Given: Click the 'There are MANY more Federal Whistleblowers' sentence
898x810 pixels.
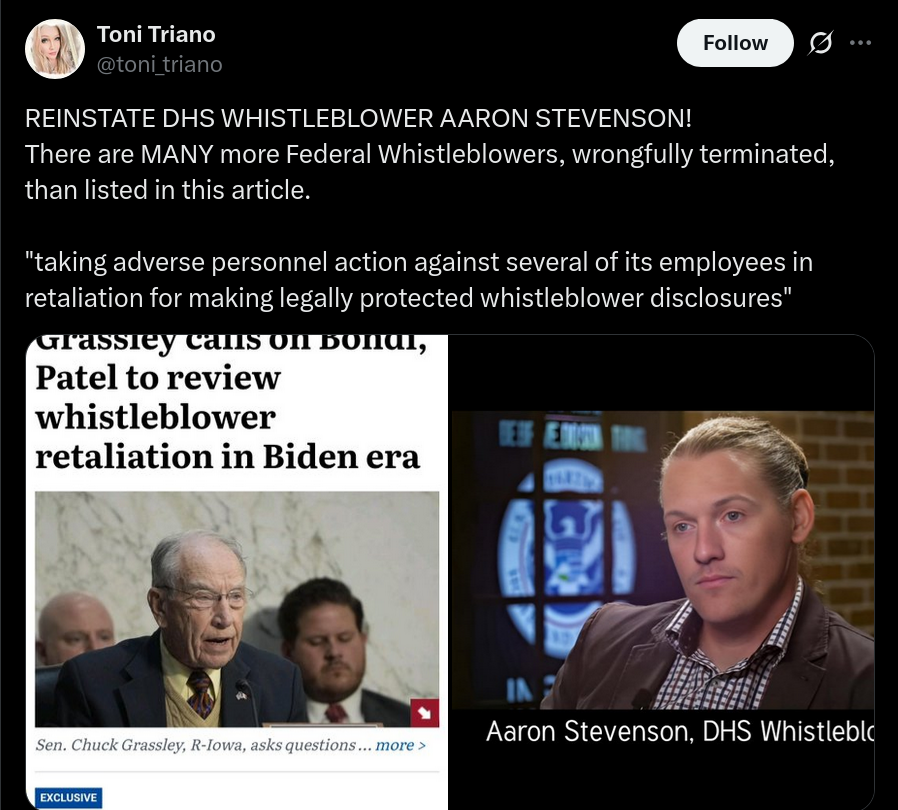Looking at the screenshot, I should [x=430, y=172].
